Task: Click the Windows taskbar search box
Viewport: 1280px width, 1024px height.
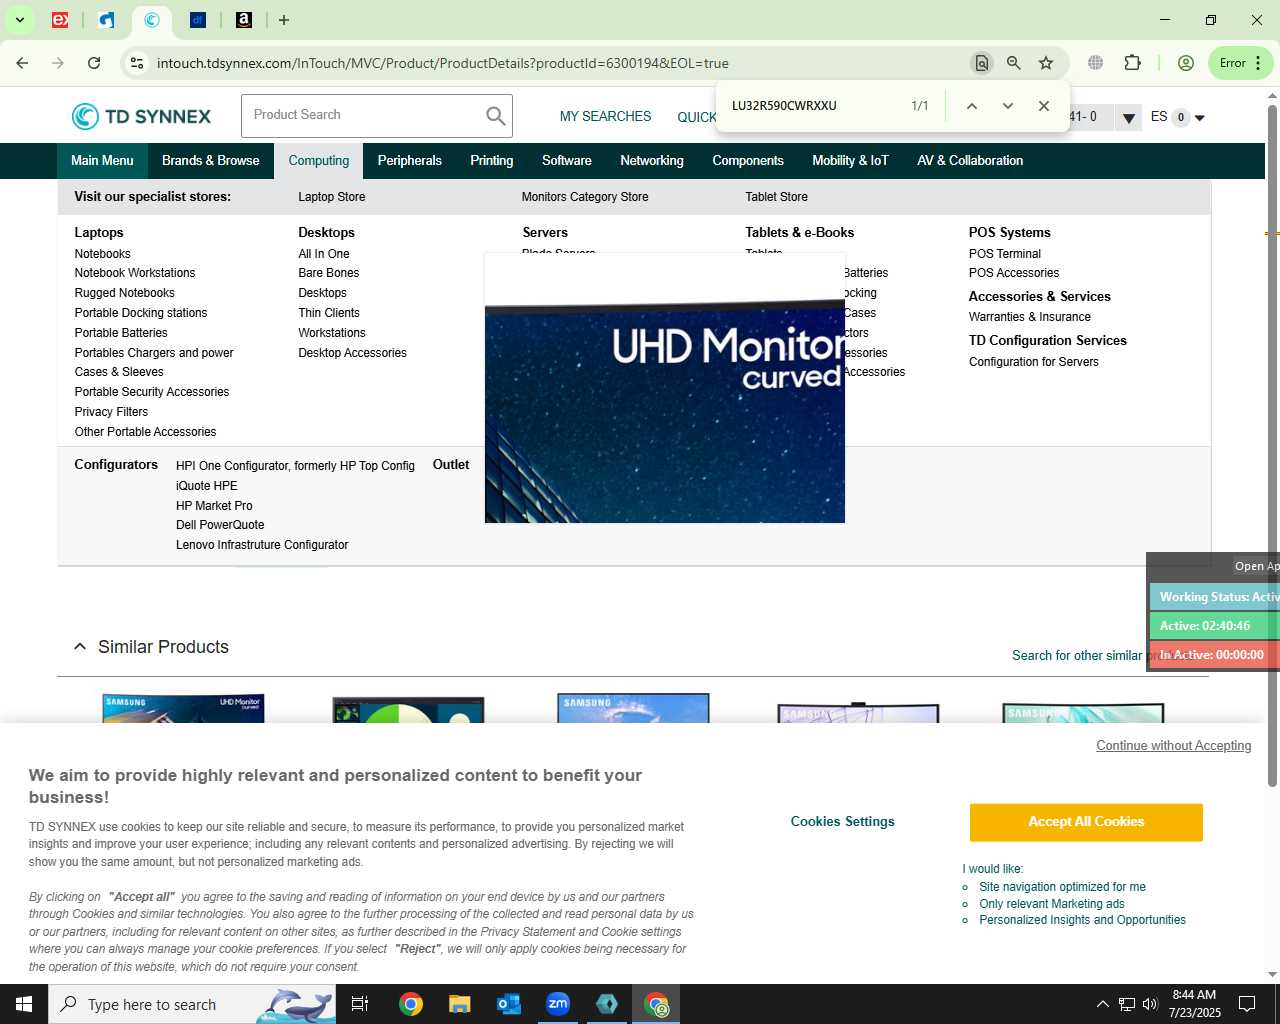Action: click(x=192, y=1004)
